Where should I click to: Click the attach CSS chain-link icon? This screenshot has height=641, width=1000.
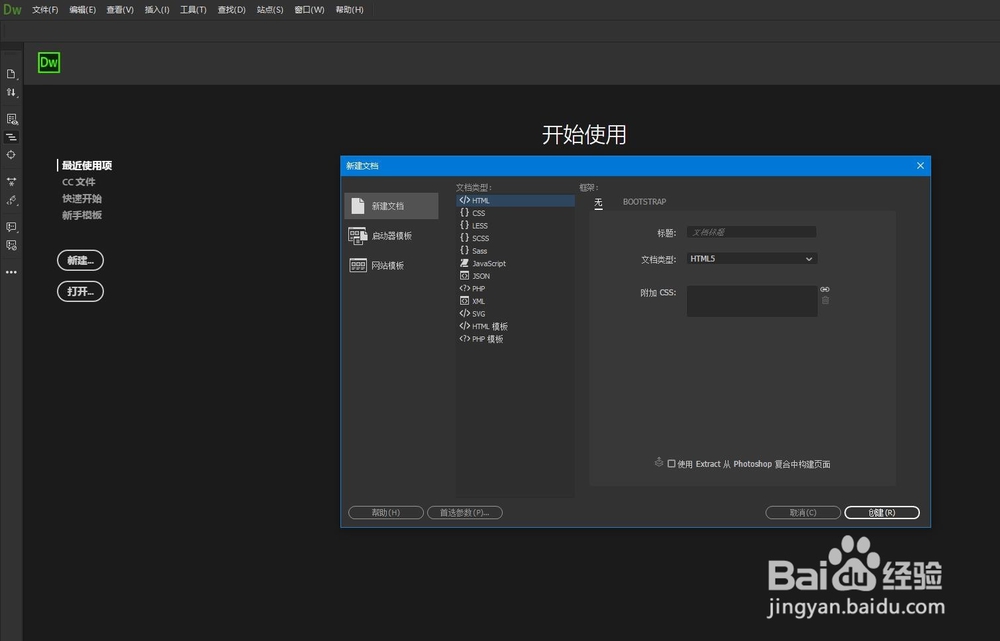[x=826, y=289]
